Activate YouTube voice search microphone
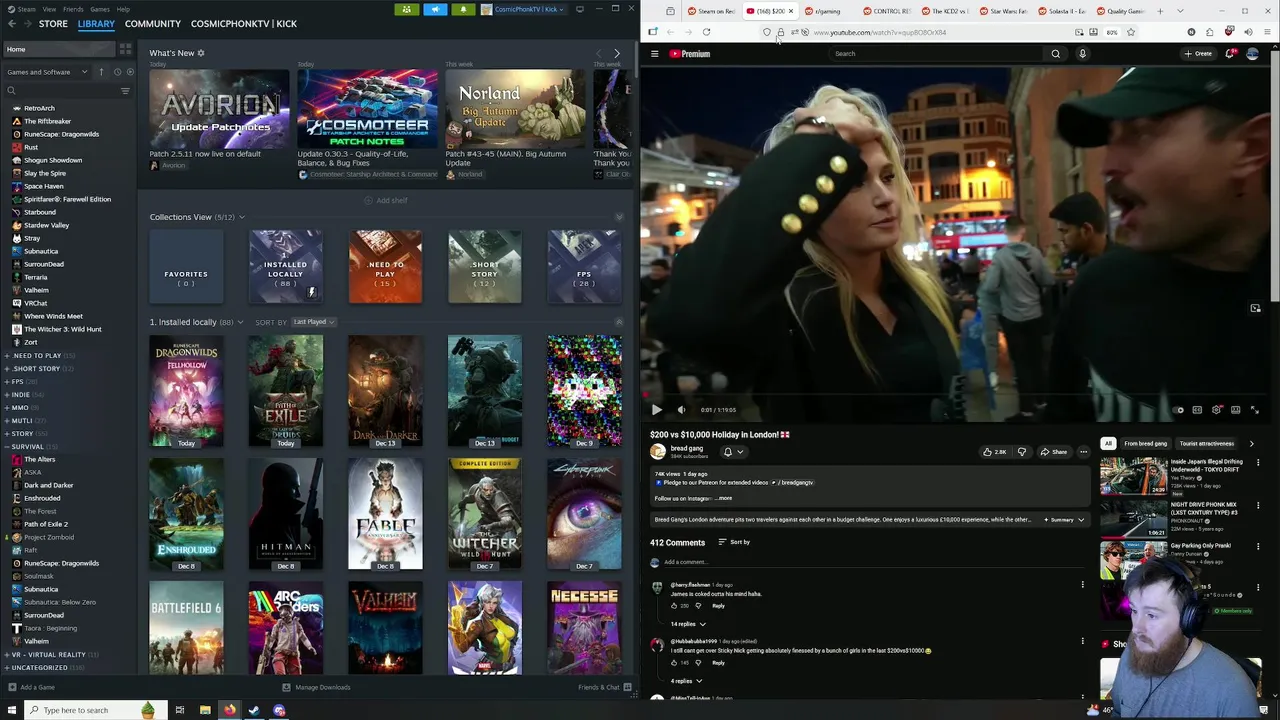 coord(1082,54)
